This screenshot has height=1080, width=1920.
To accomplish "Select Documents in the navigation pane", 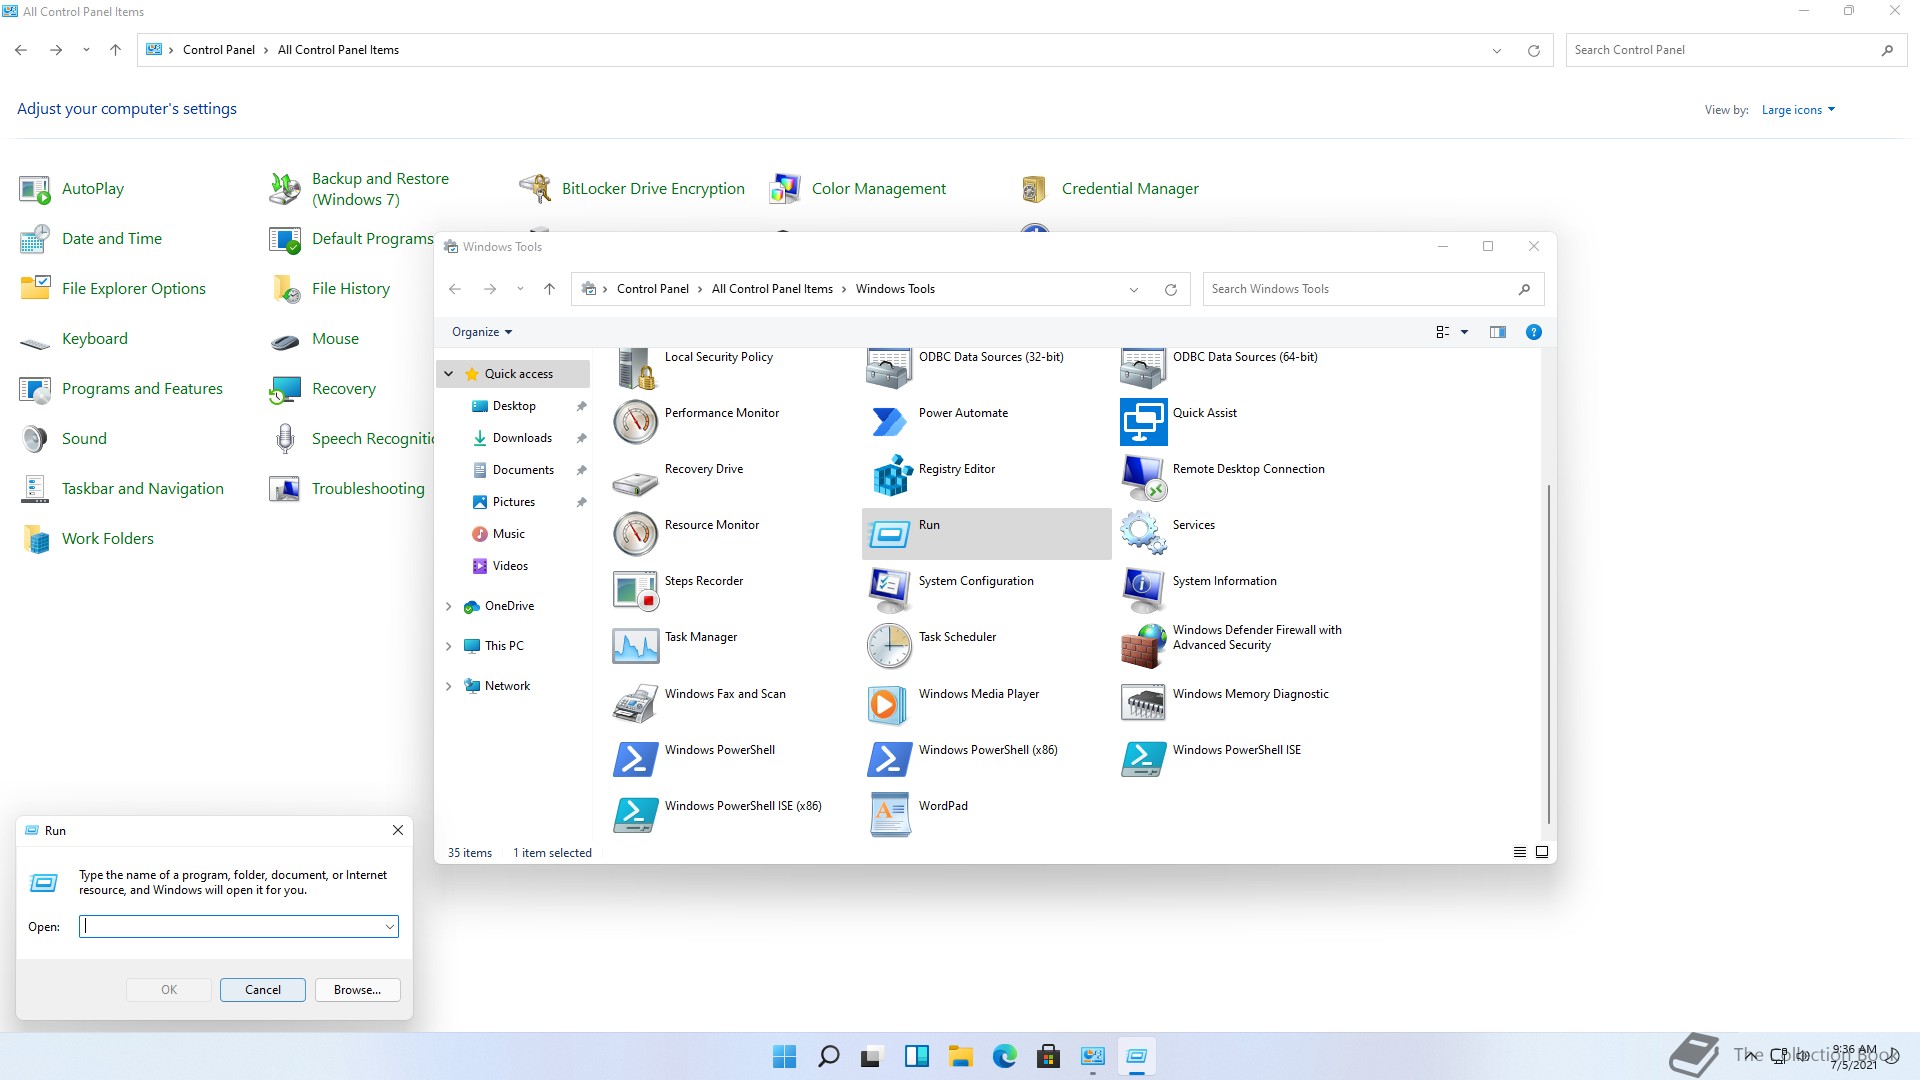I will [x=523, y=470].
